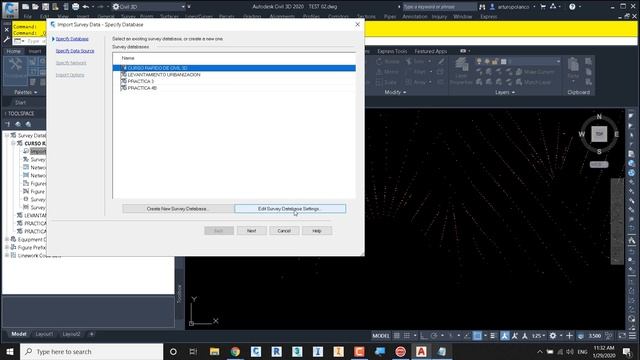Image resolution: width=640 pixels, height=360 pixels.
Task: Click Edit Survey Database Settings button
Action: pos(290,209)
